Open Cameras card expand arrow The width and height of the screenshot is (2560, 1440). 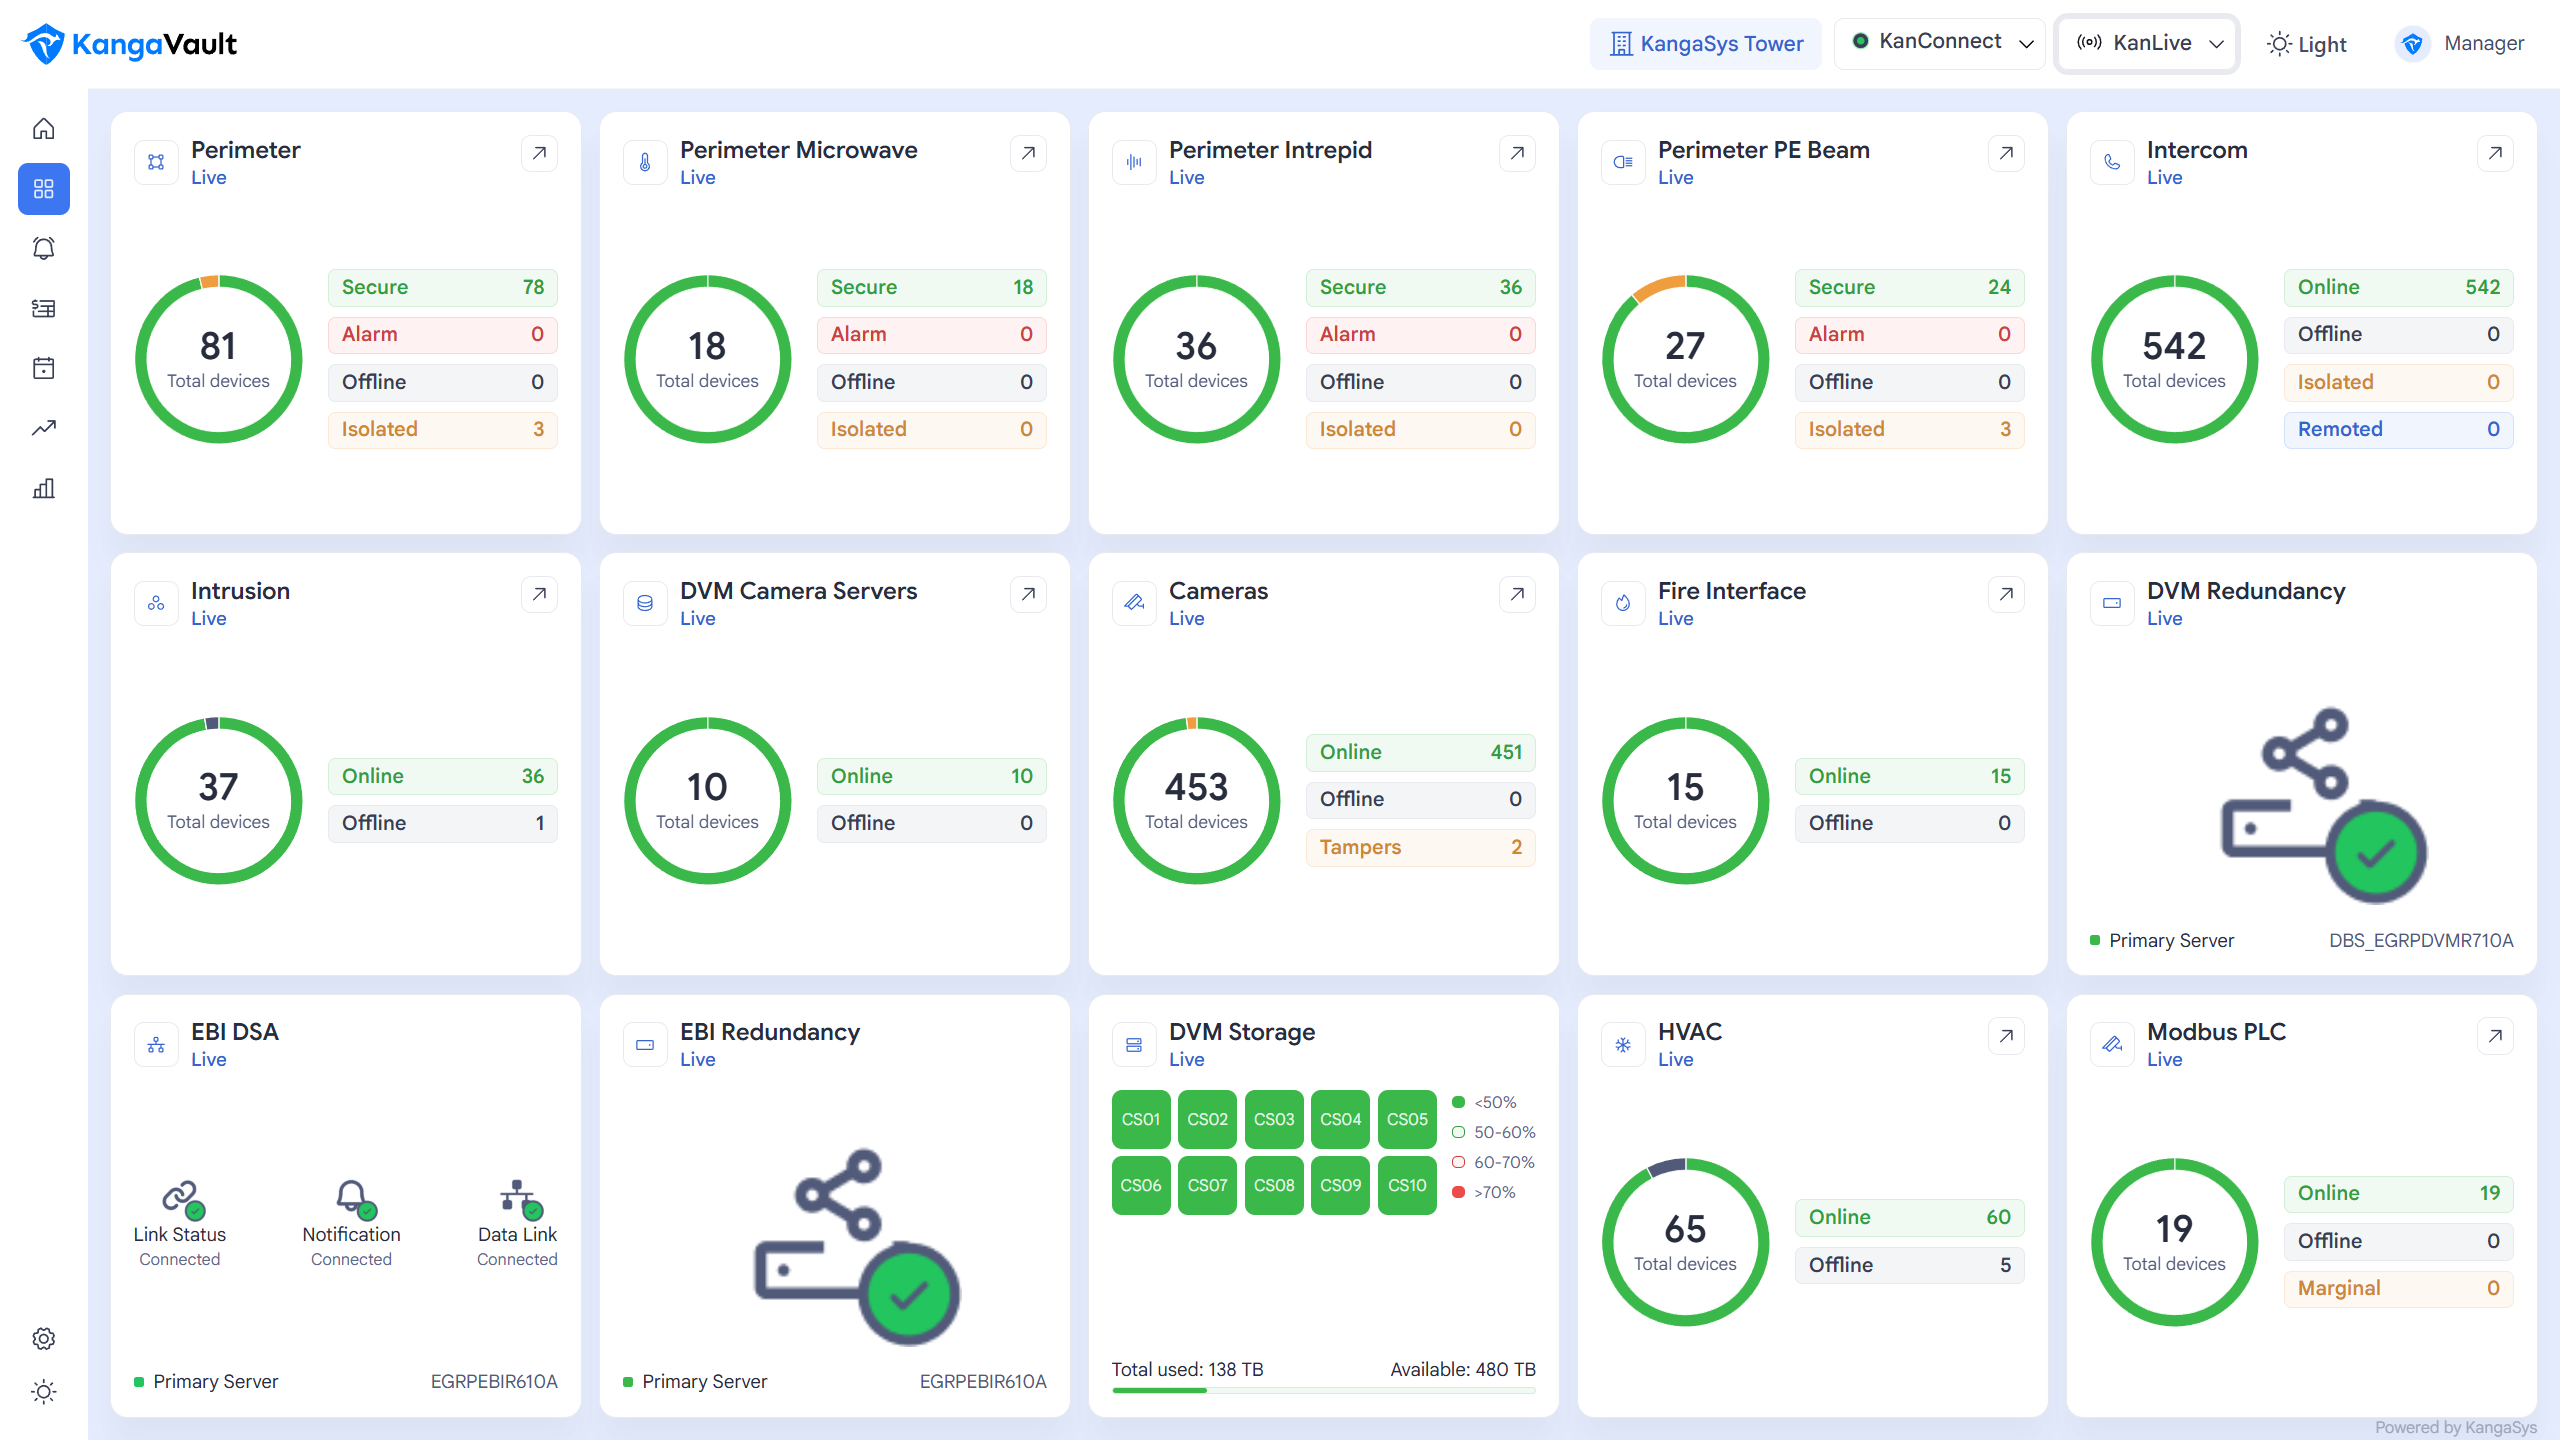pos(1517,595)
